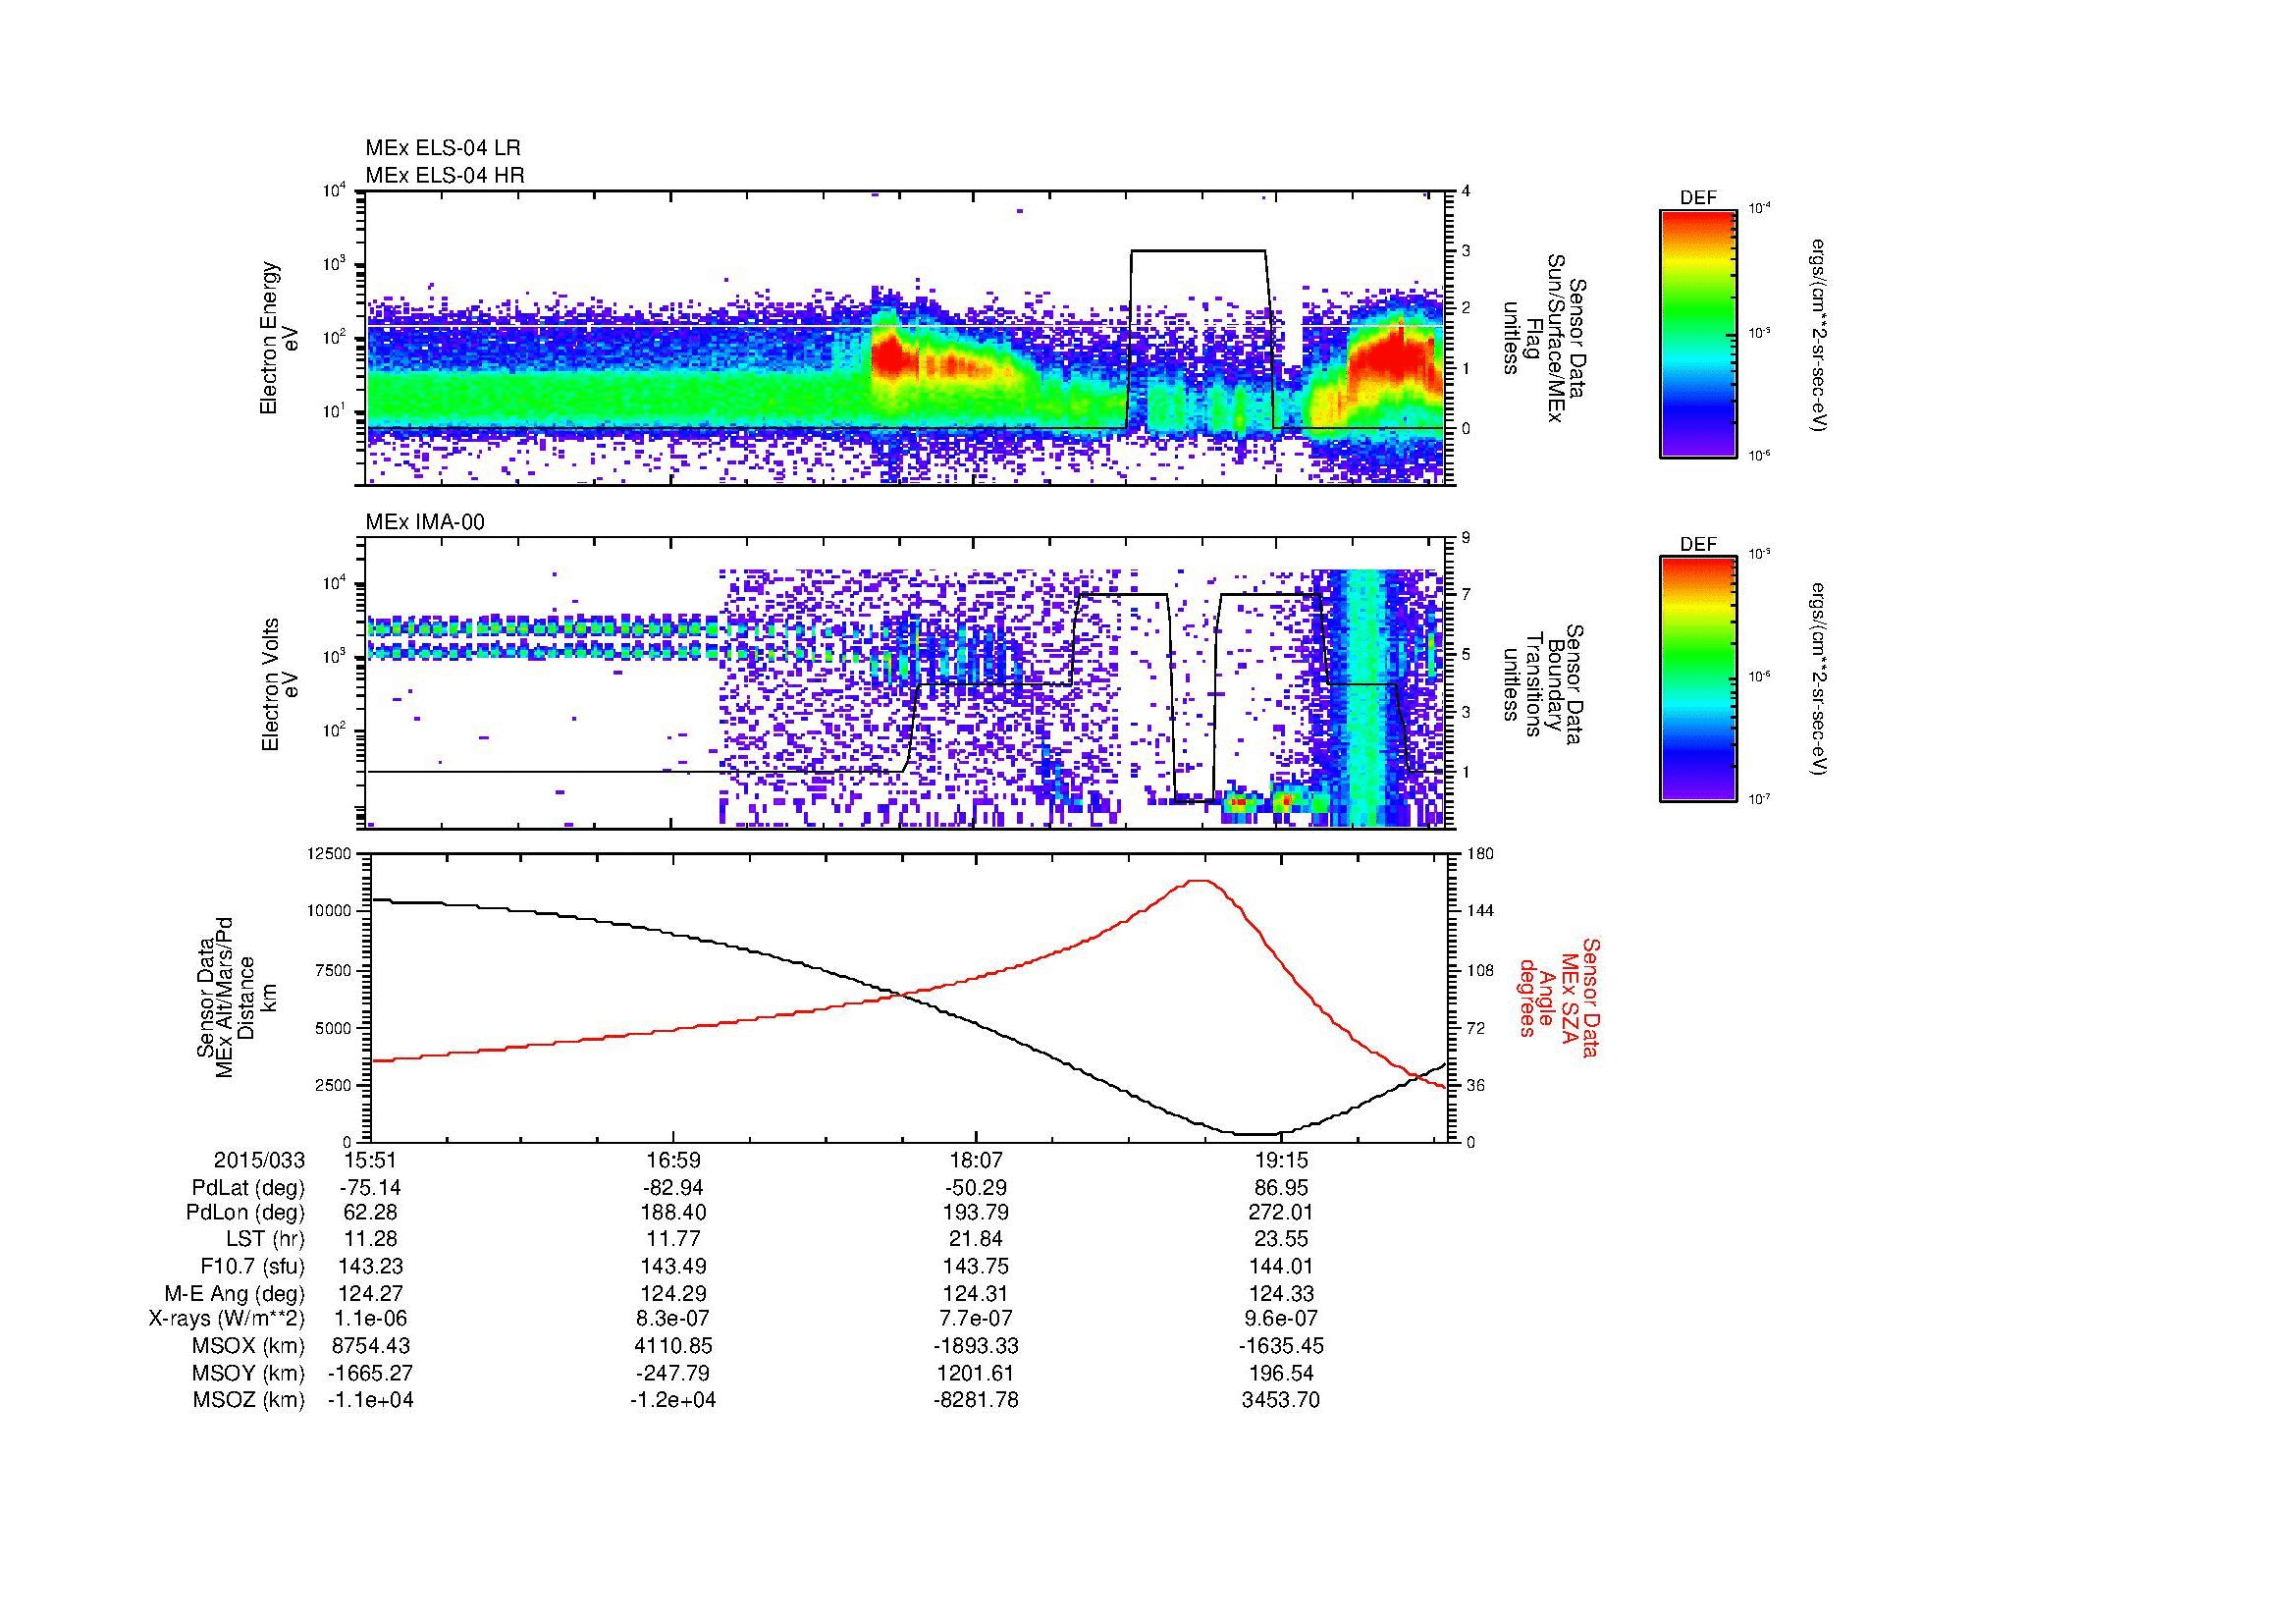Screen dimensions: 2296x1623
Task: Click the F10.7 value '143.23'
Action: pyautogui.click(x=370, y=1267)
